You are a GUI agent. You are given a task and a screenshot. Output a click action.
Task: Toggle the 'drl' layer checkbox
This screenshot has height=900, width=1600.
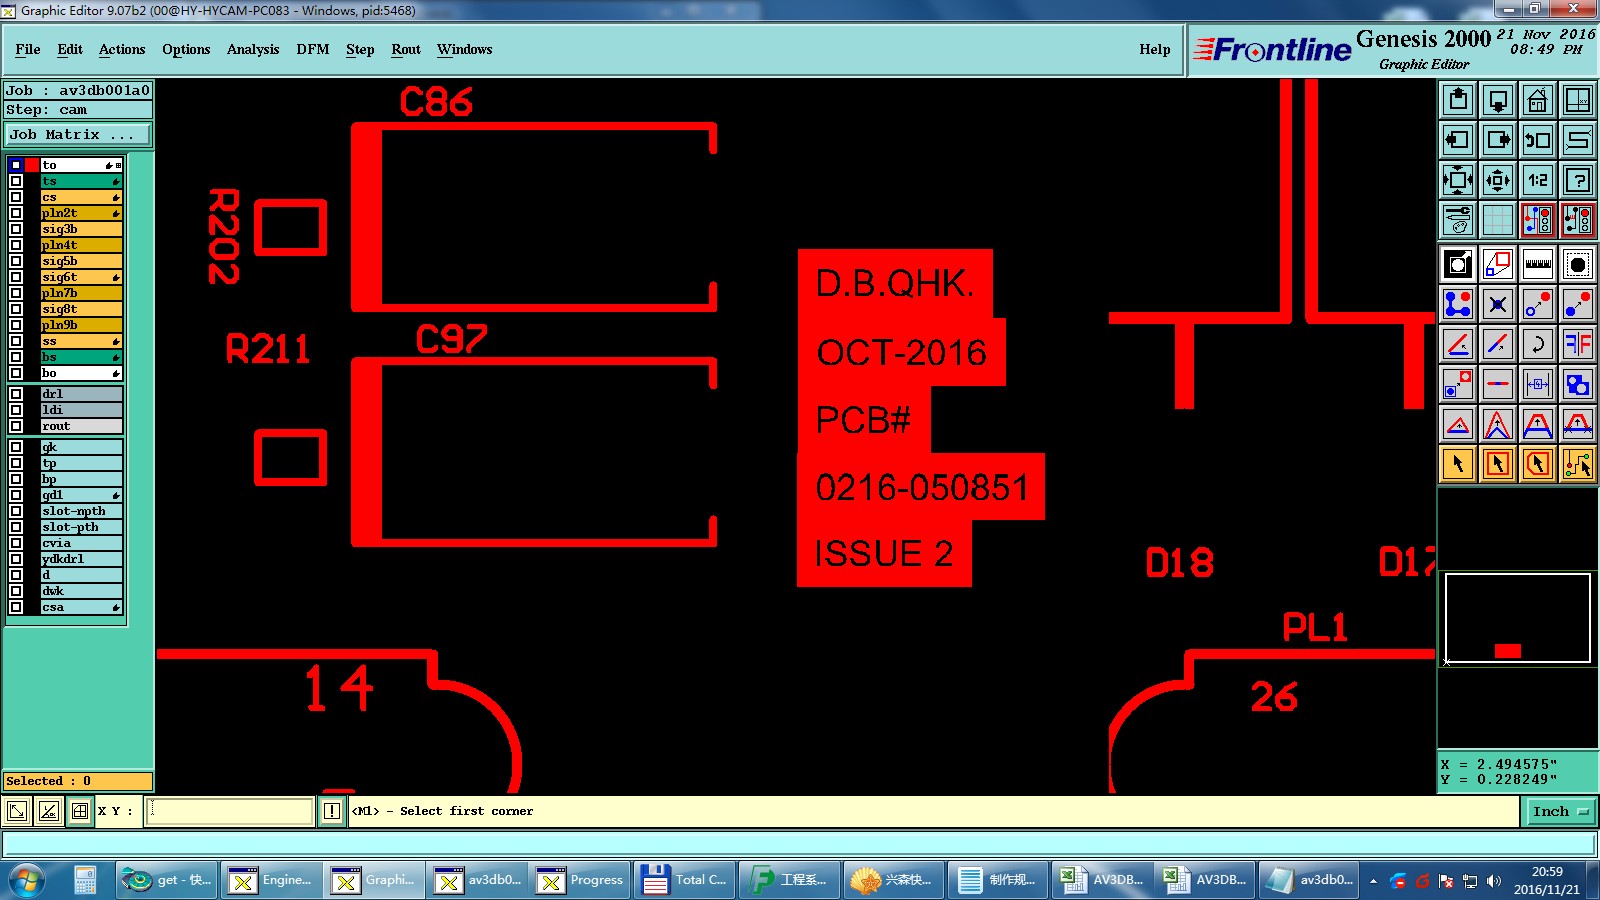coord(16,394)
